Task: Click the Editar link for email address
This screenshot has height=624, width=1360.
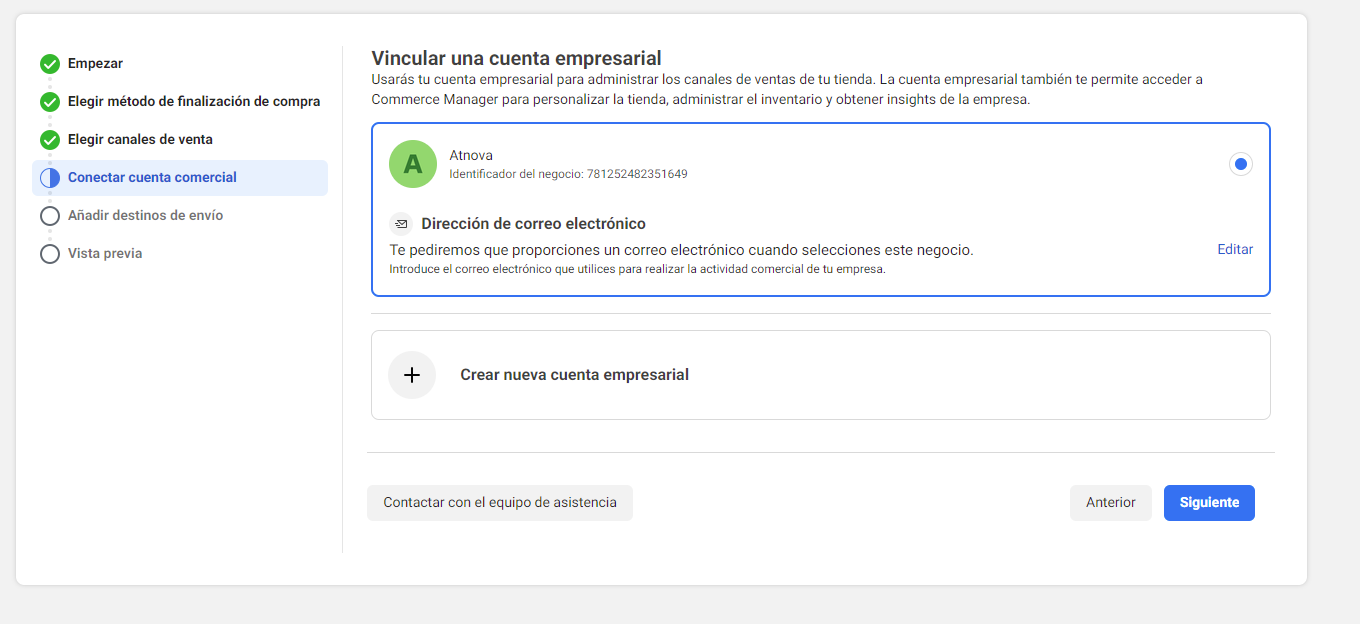Action: pyautogui.click(x=1235, y=250)
